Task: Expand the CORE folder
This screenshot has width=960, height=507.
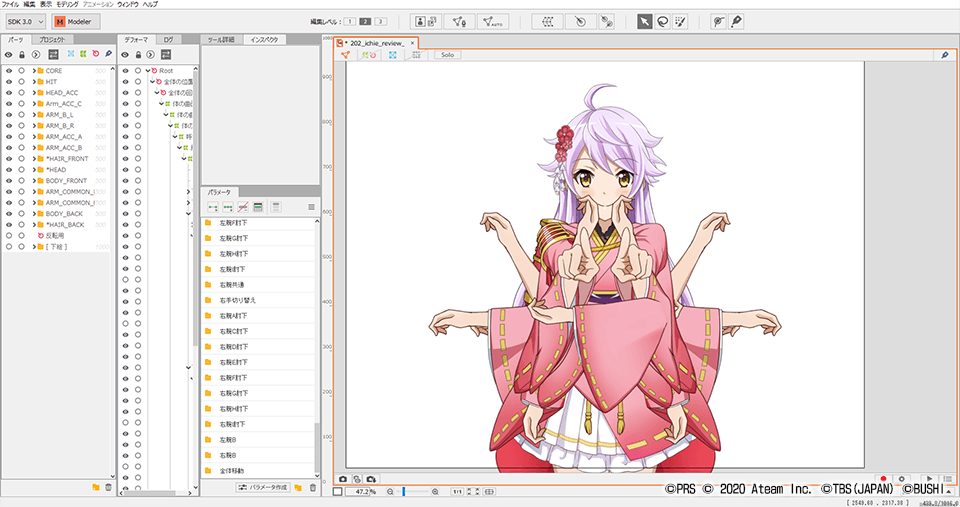Action: point(34,70)
